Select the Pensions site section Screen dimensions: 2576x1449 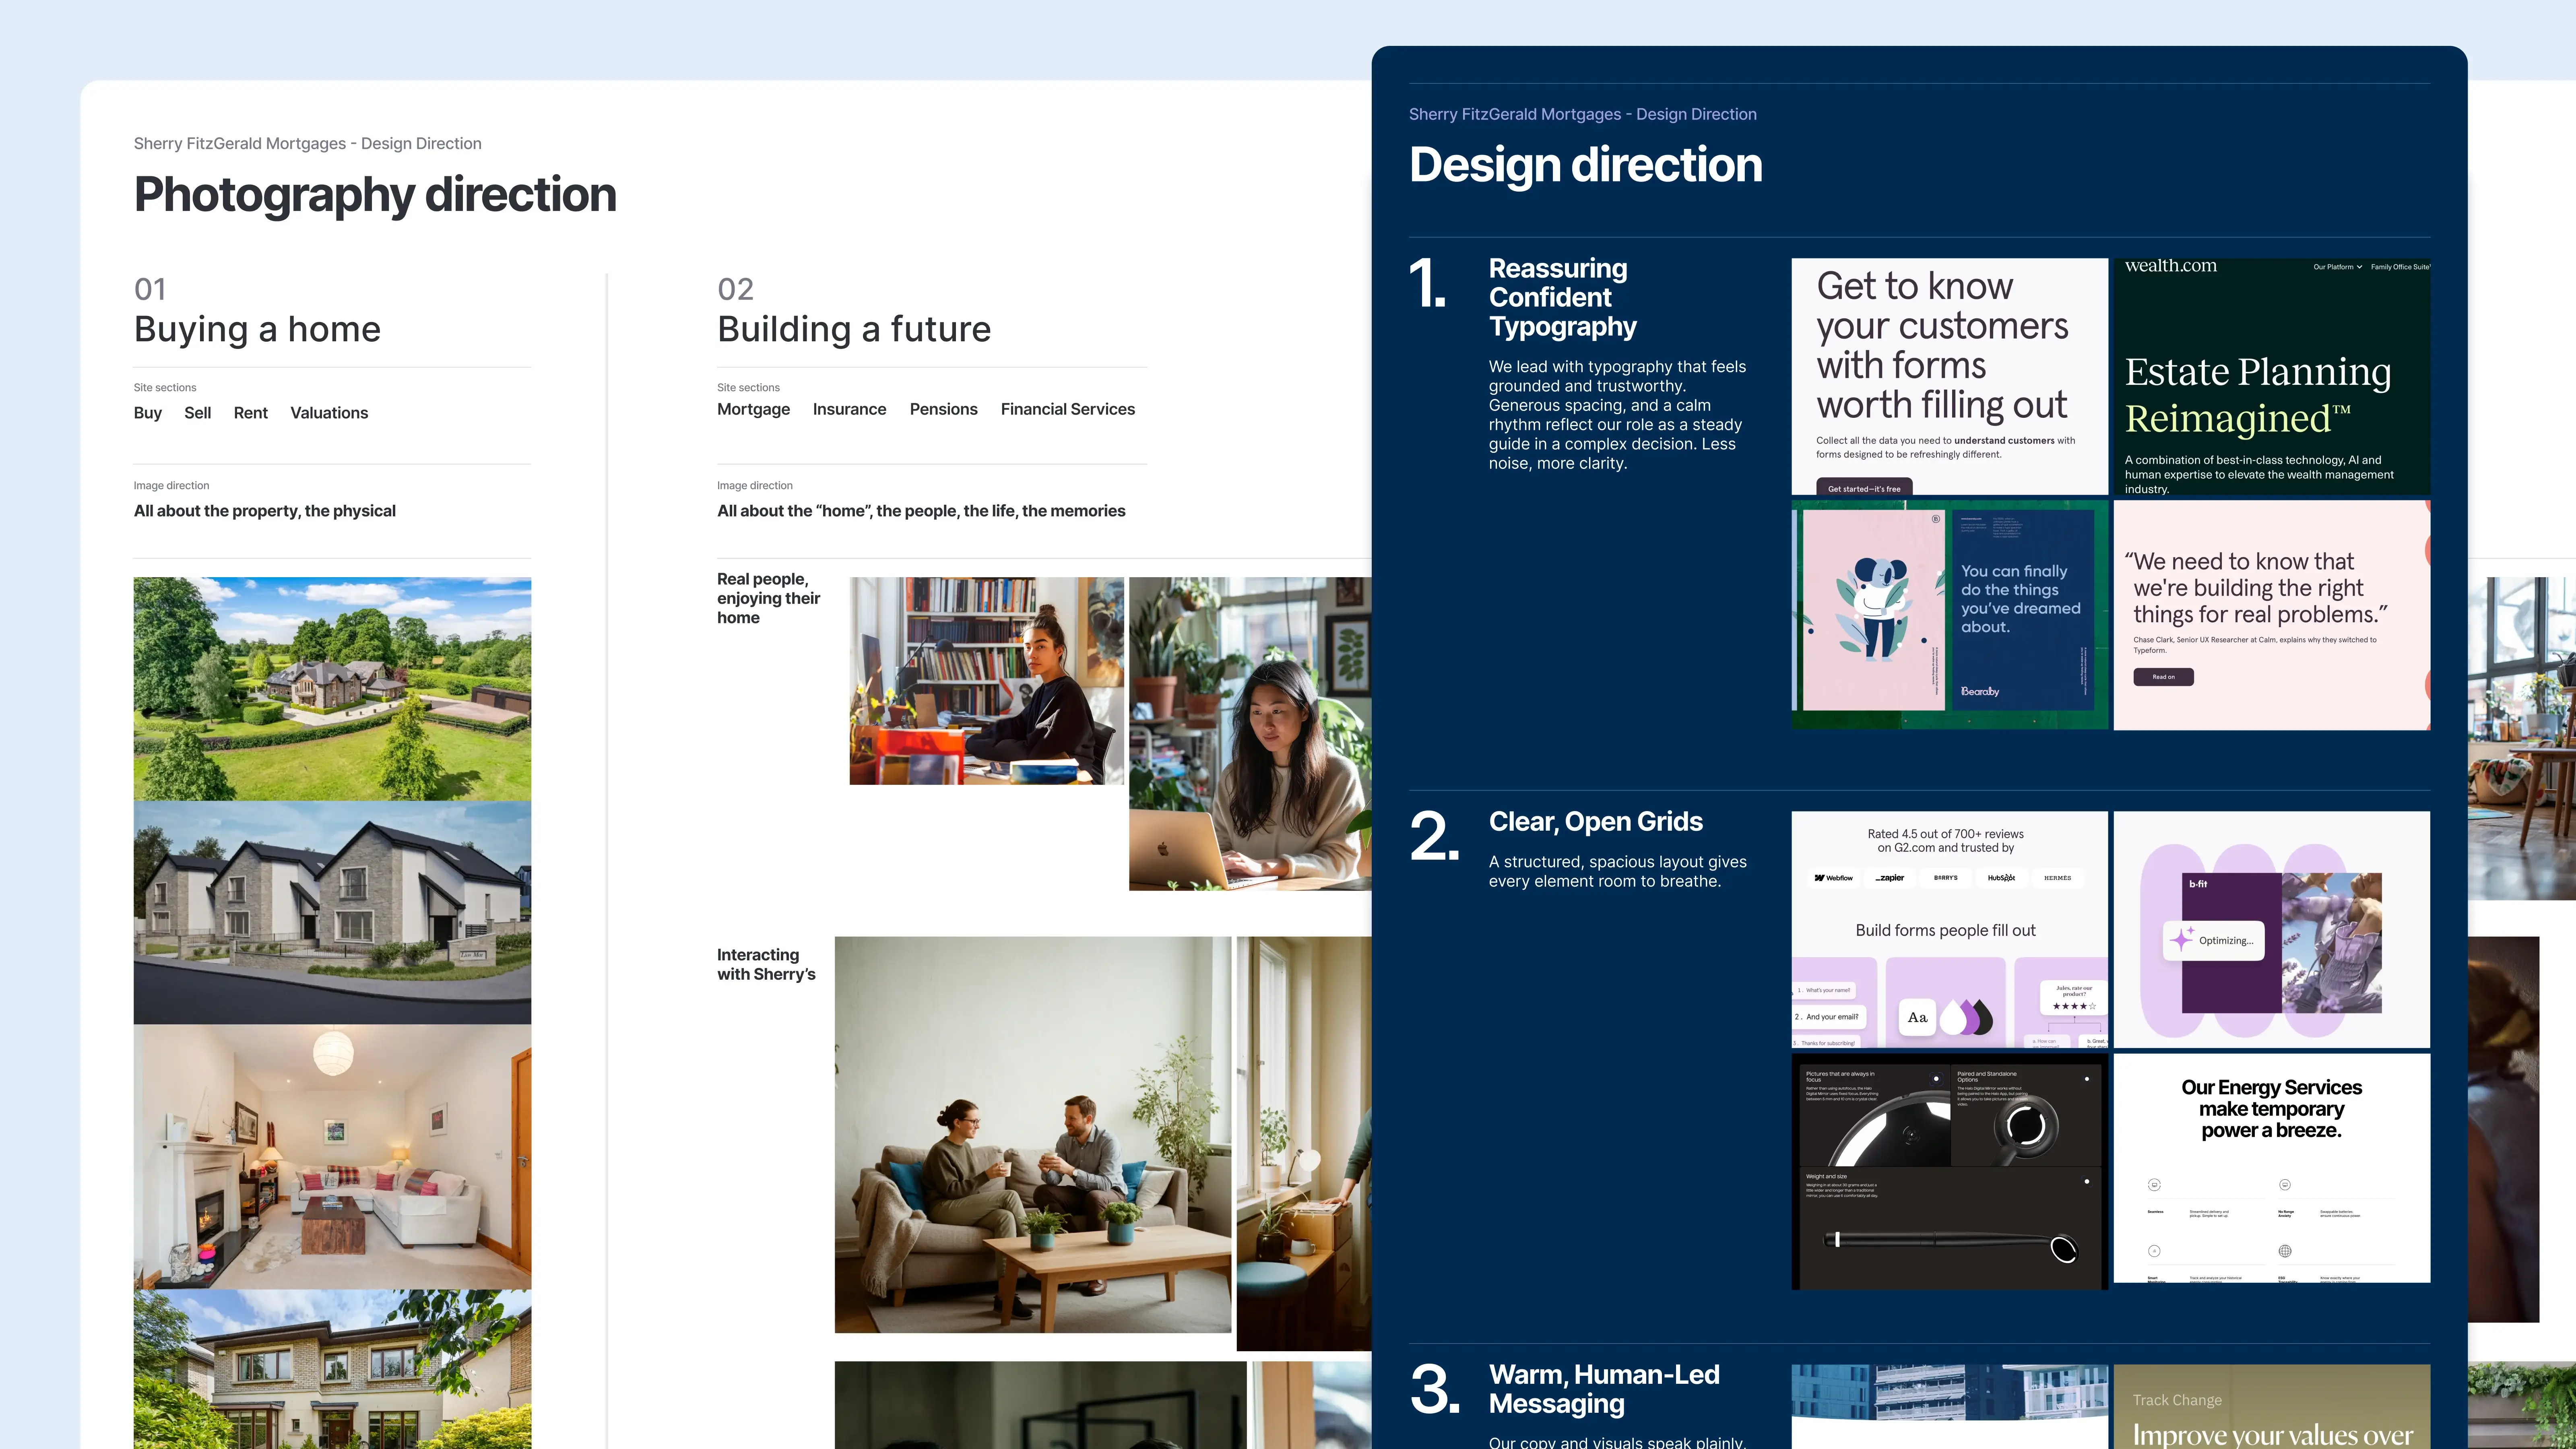943,409
